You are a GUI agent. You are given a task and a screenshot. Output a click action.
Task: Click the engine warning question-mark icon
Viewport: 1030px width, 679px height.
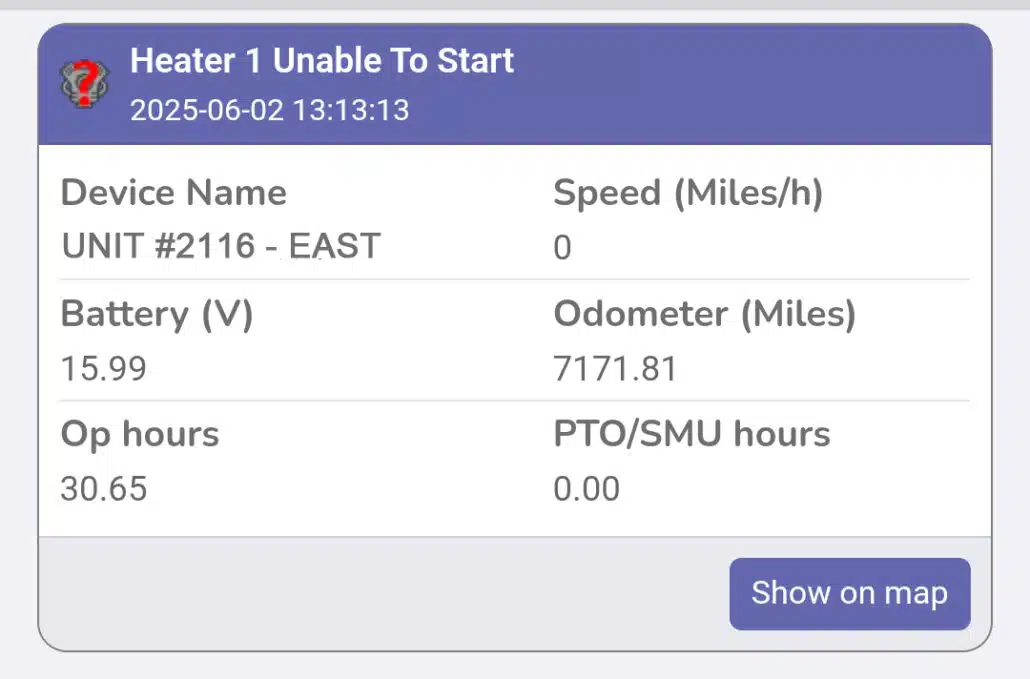pyautogui.click(x=85, y=83)
